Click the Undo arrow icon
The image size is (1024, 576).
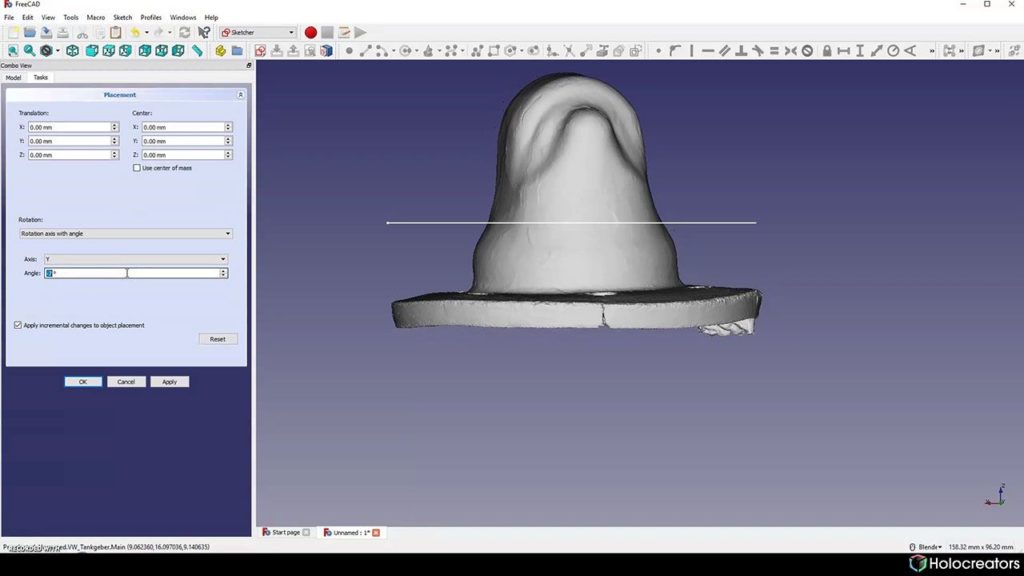click(135, 33)
